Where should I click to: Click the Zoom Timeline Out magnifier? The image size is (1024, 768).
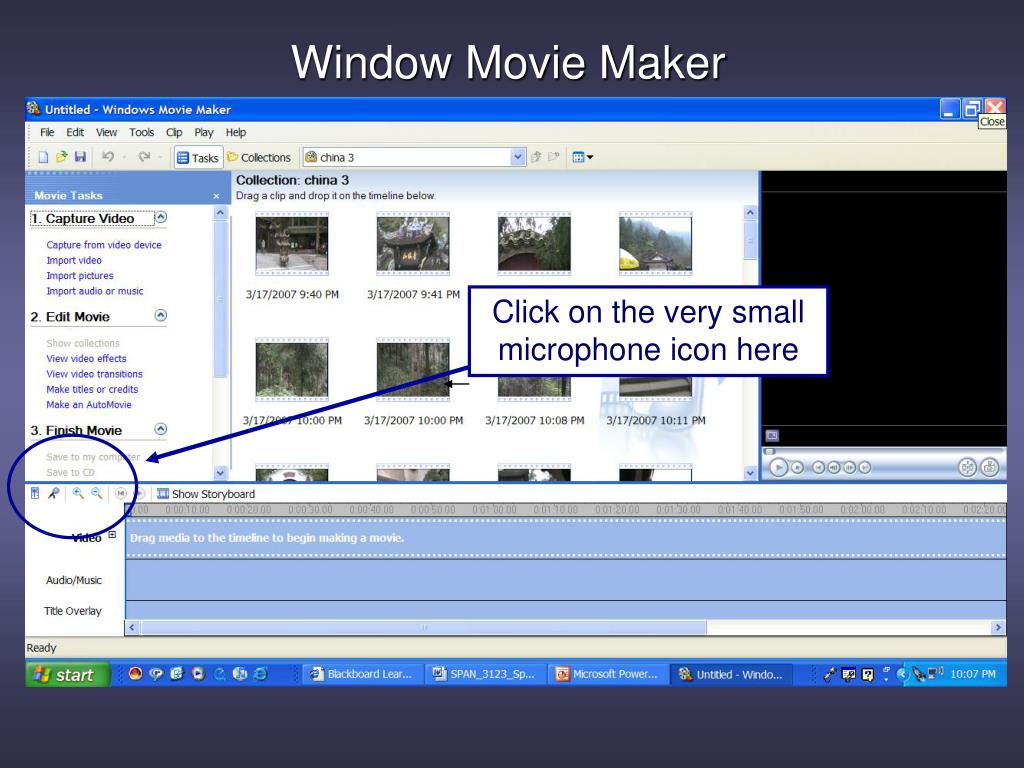(x=97, y=493)
